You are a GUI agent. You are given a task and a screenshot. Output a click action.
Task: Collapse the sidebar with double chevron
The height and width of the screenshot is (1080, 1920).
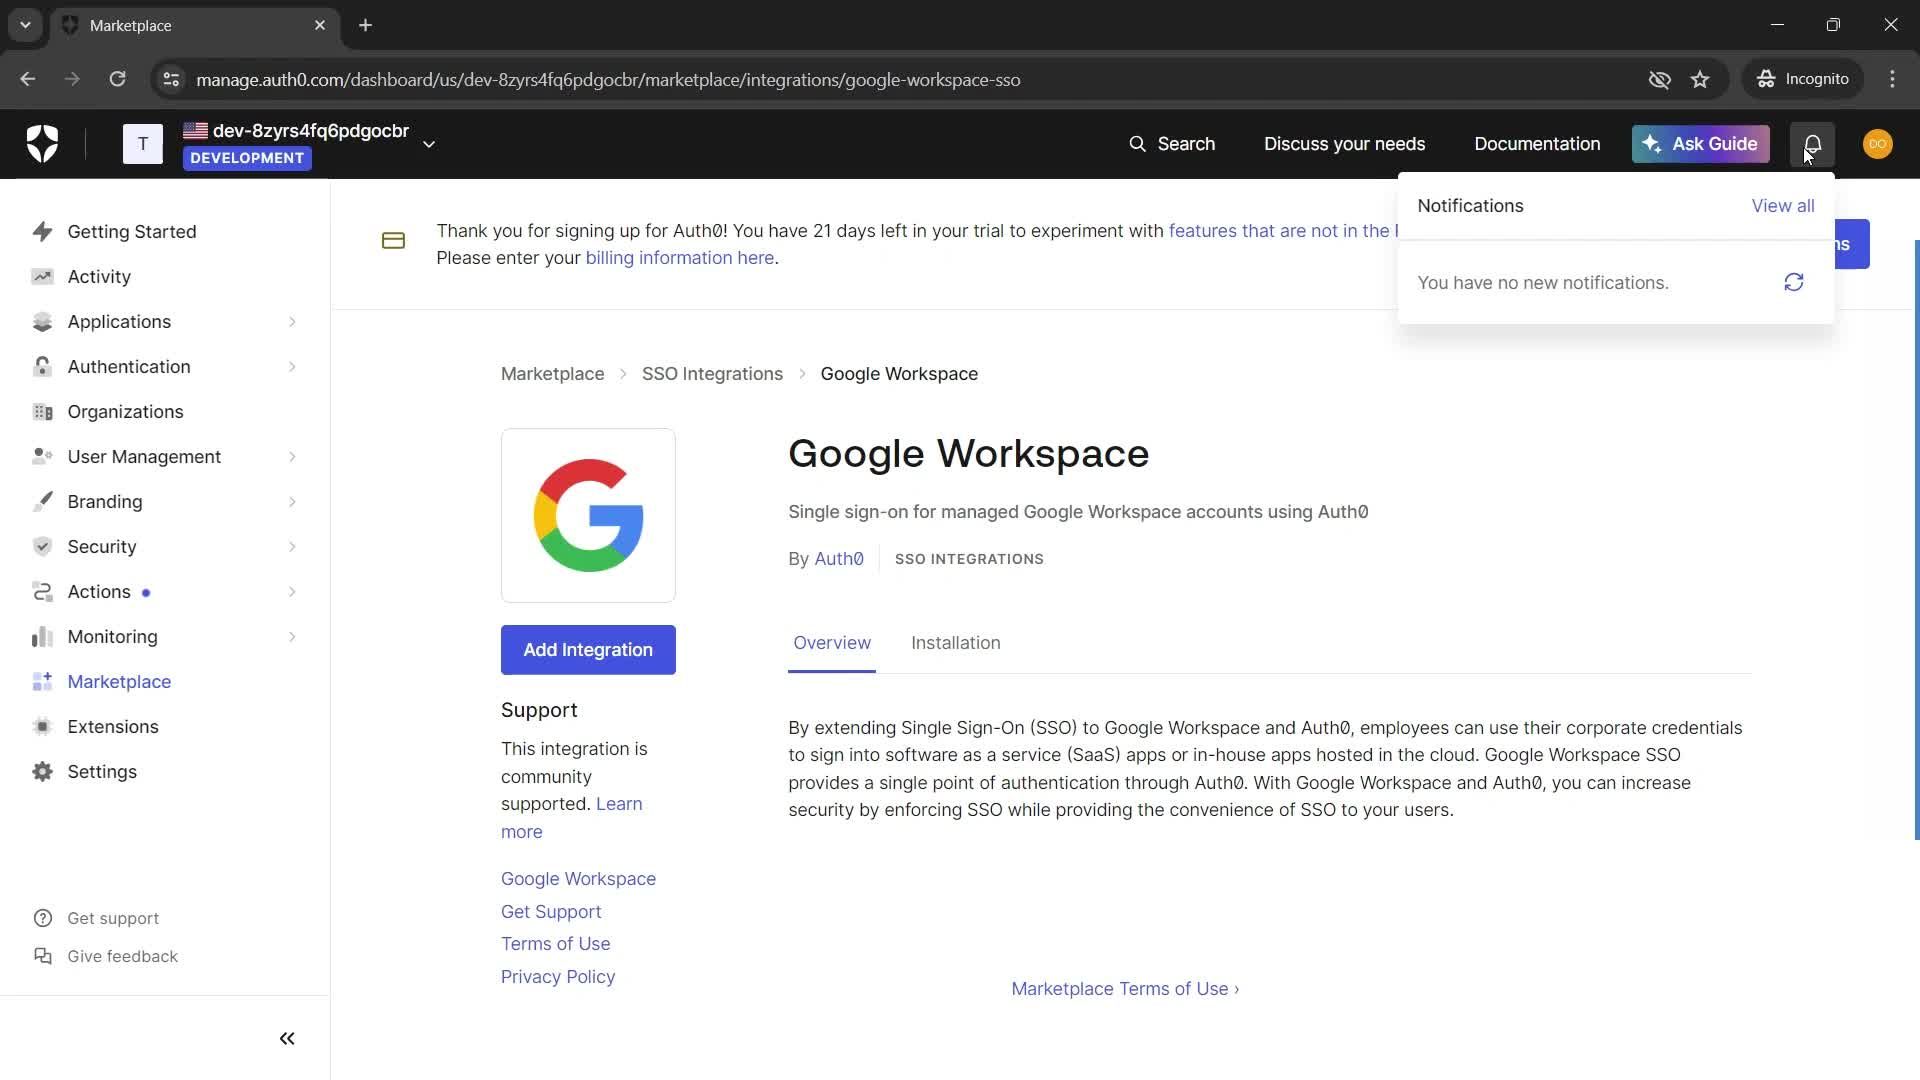point(287,1039)
